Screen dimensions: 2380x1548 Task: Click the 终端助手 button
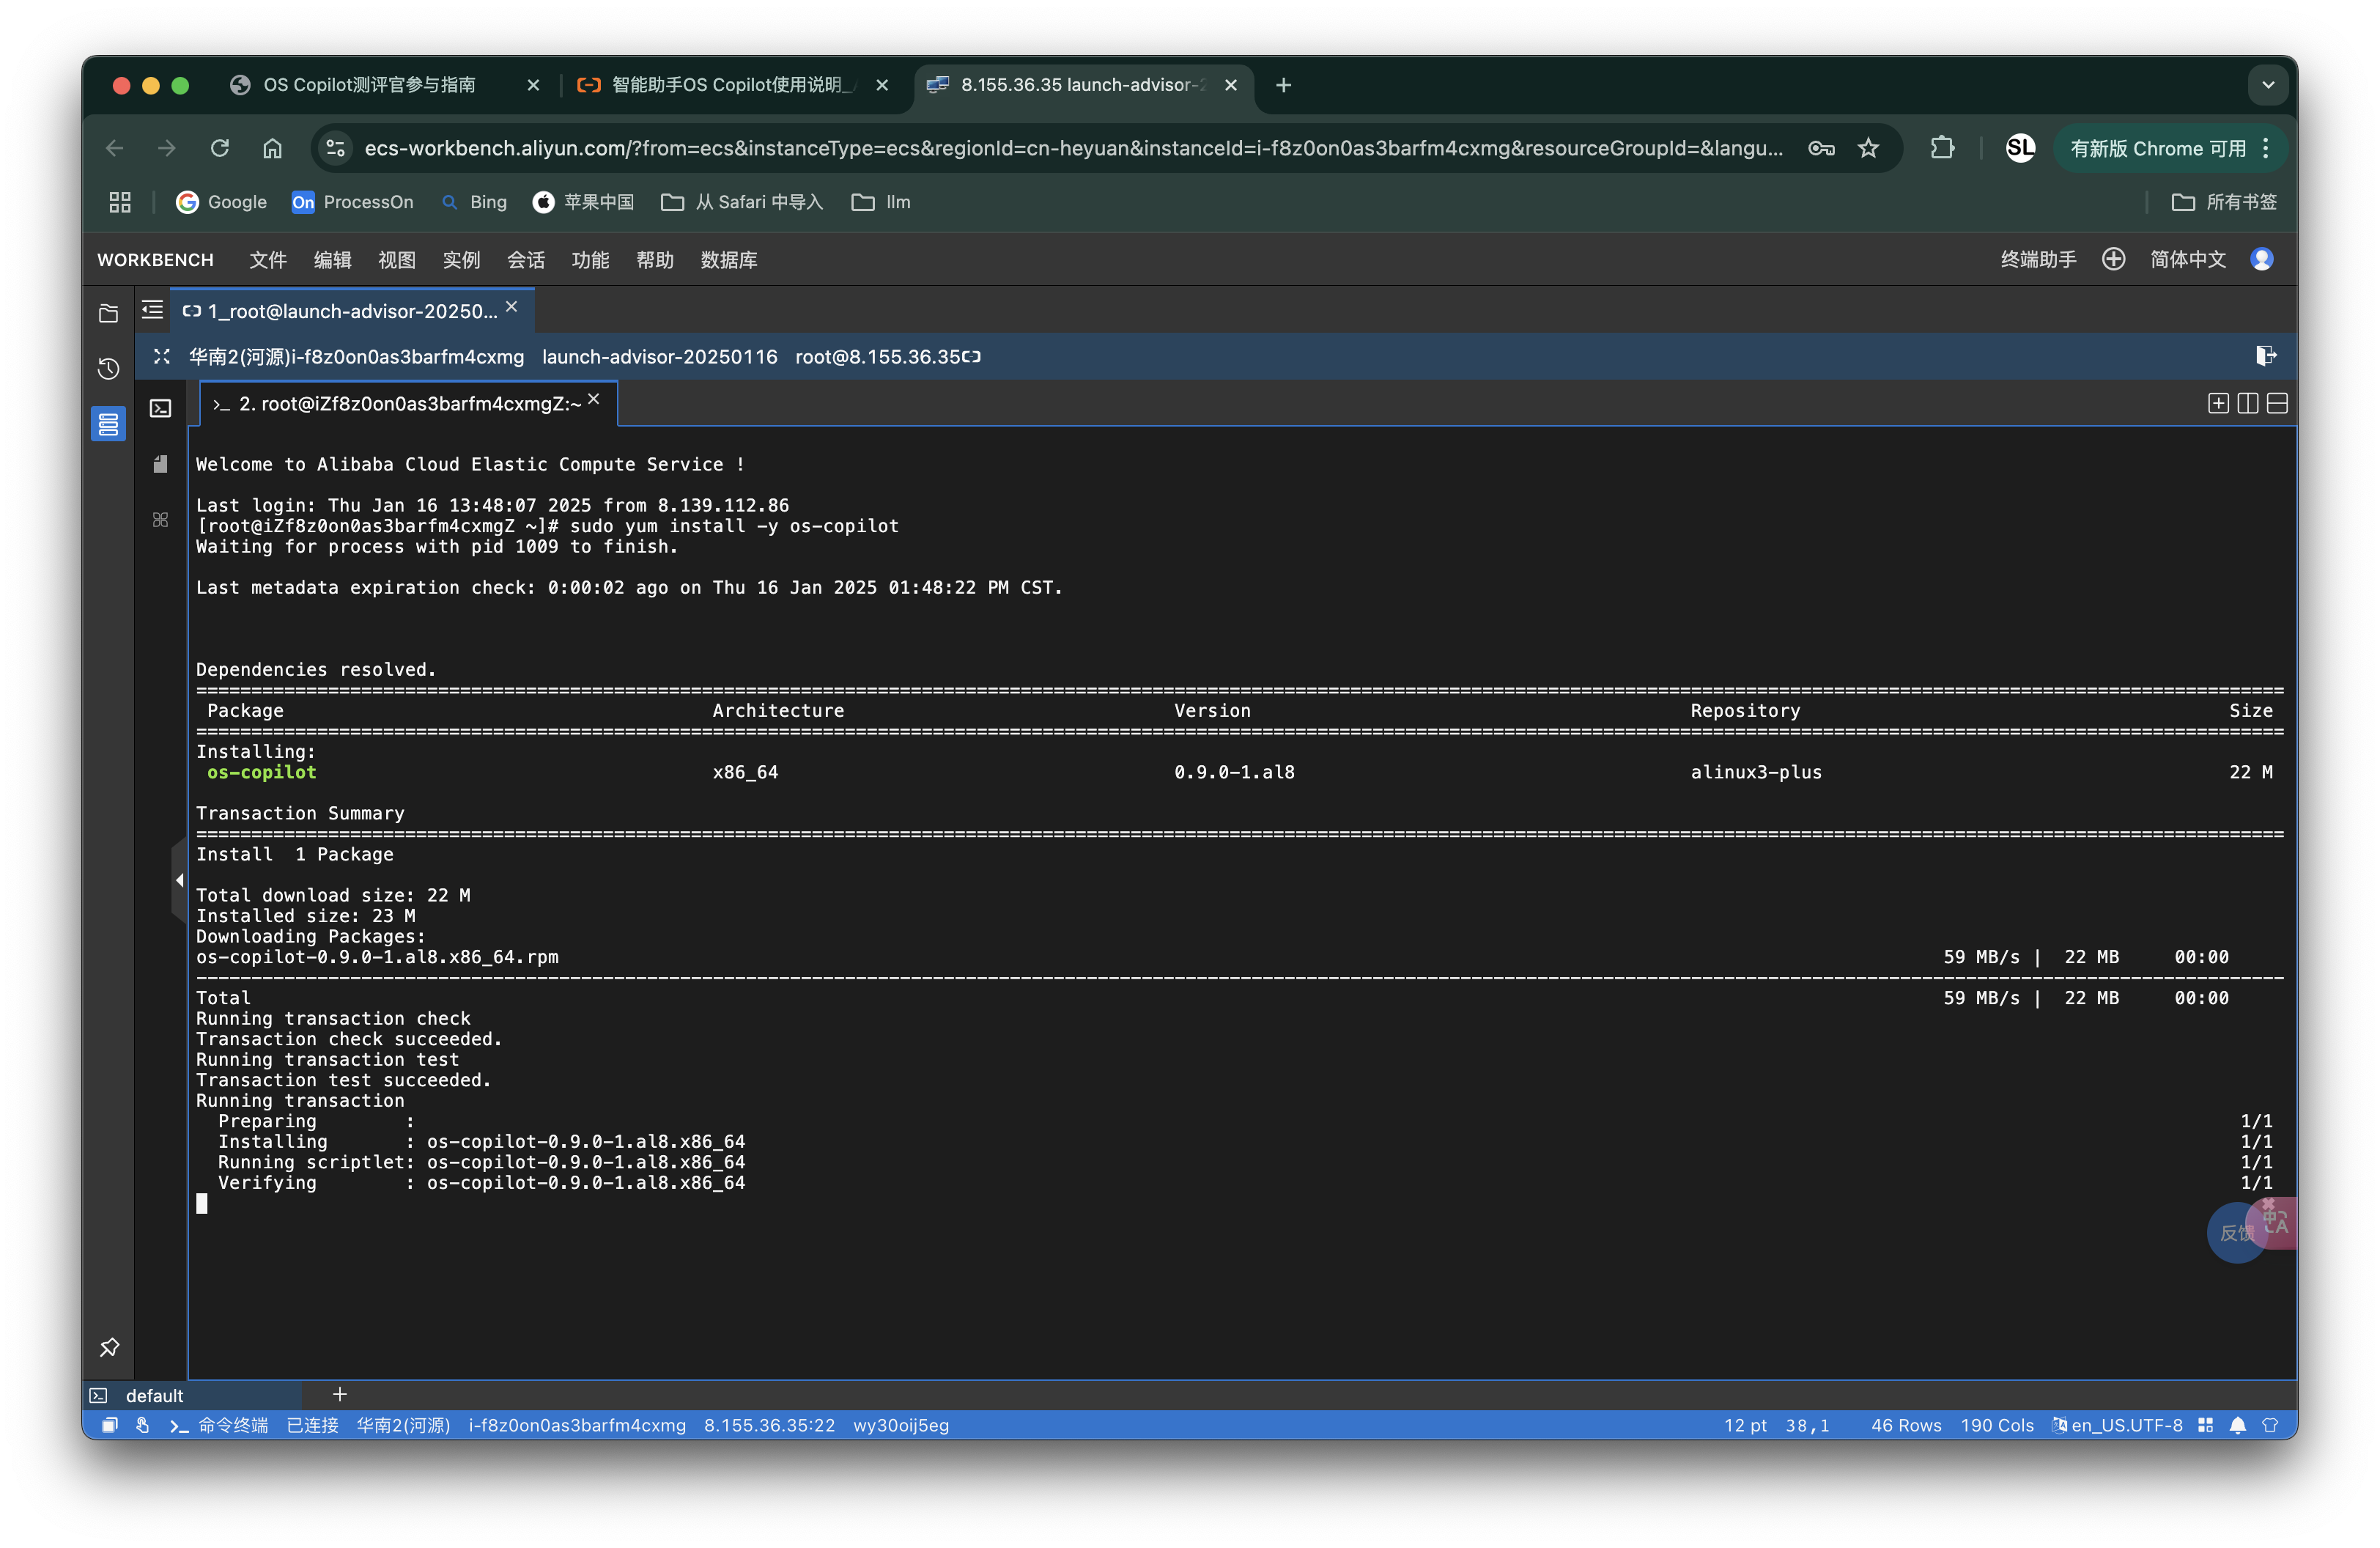click(x=2038, y=260)
